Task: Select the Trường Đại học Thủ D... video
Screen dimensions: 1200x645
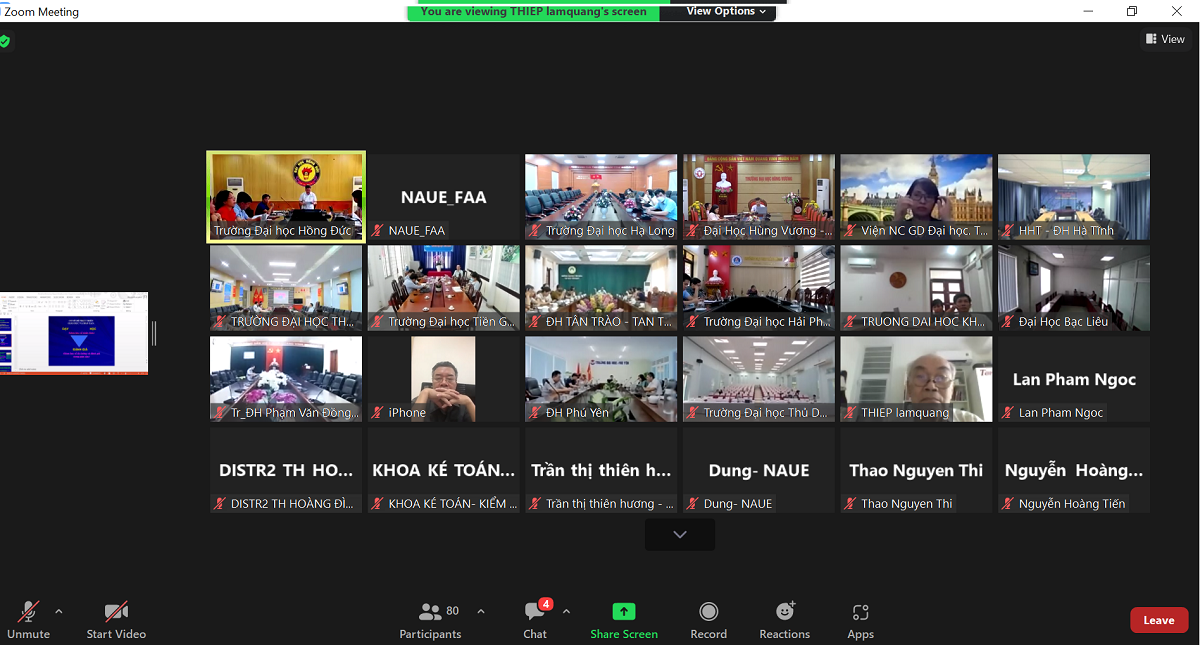Action: point(759,379)
